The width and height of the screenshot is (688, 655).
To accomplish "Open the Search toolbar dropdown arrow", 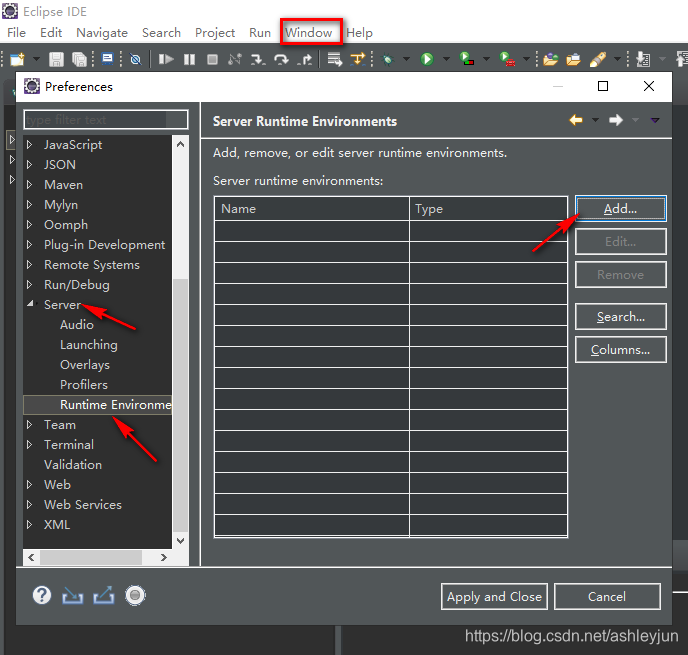I will click(617, 59).
